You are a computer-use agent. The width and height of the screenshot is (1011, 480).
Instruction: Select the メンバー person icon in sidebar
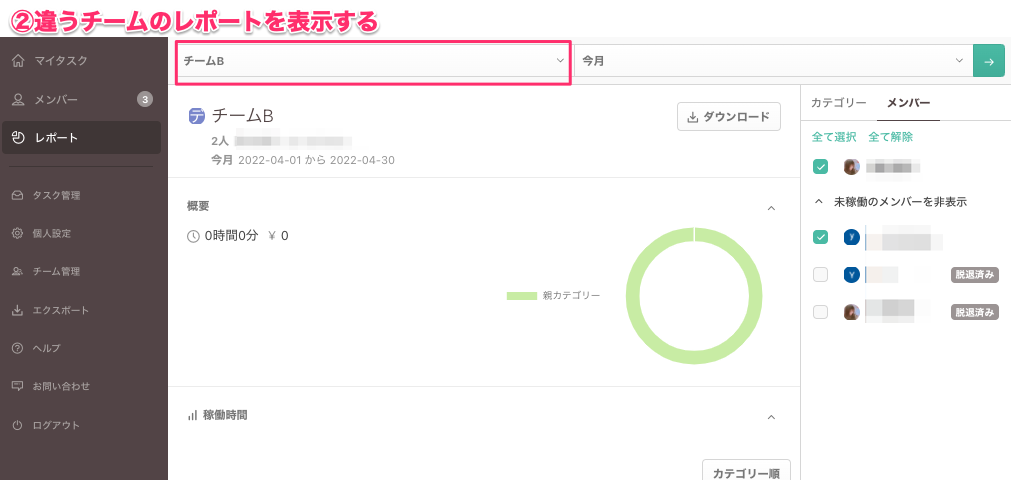coord(18,99)
